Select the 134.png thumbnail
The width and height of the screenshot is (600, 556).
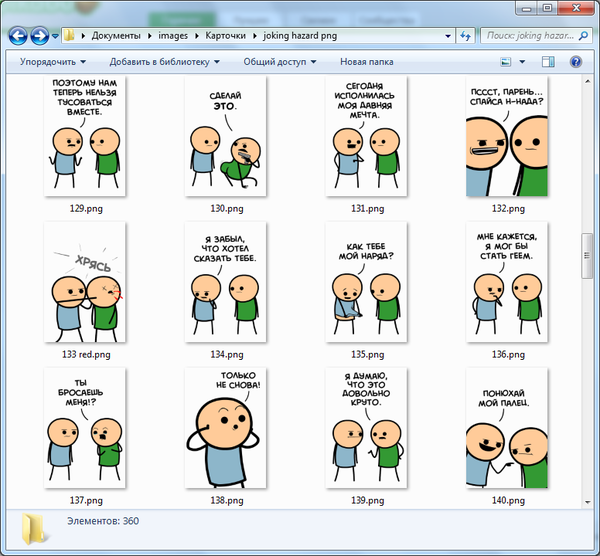(x=225, y=282)
